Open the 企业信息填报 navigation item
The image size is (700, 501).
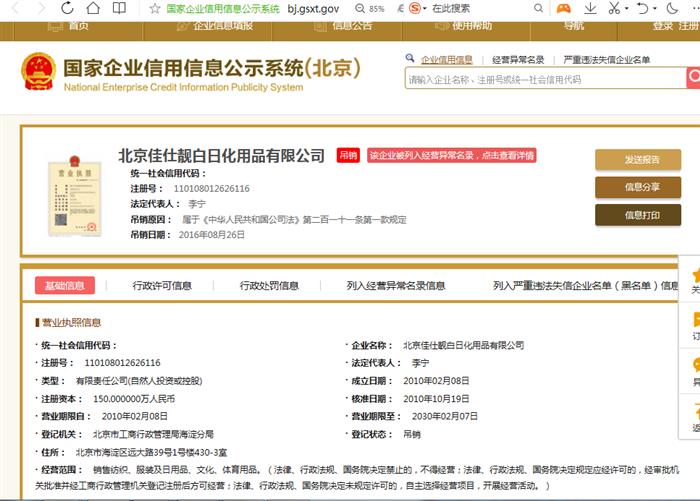[x=215, y=25]
